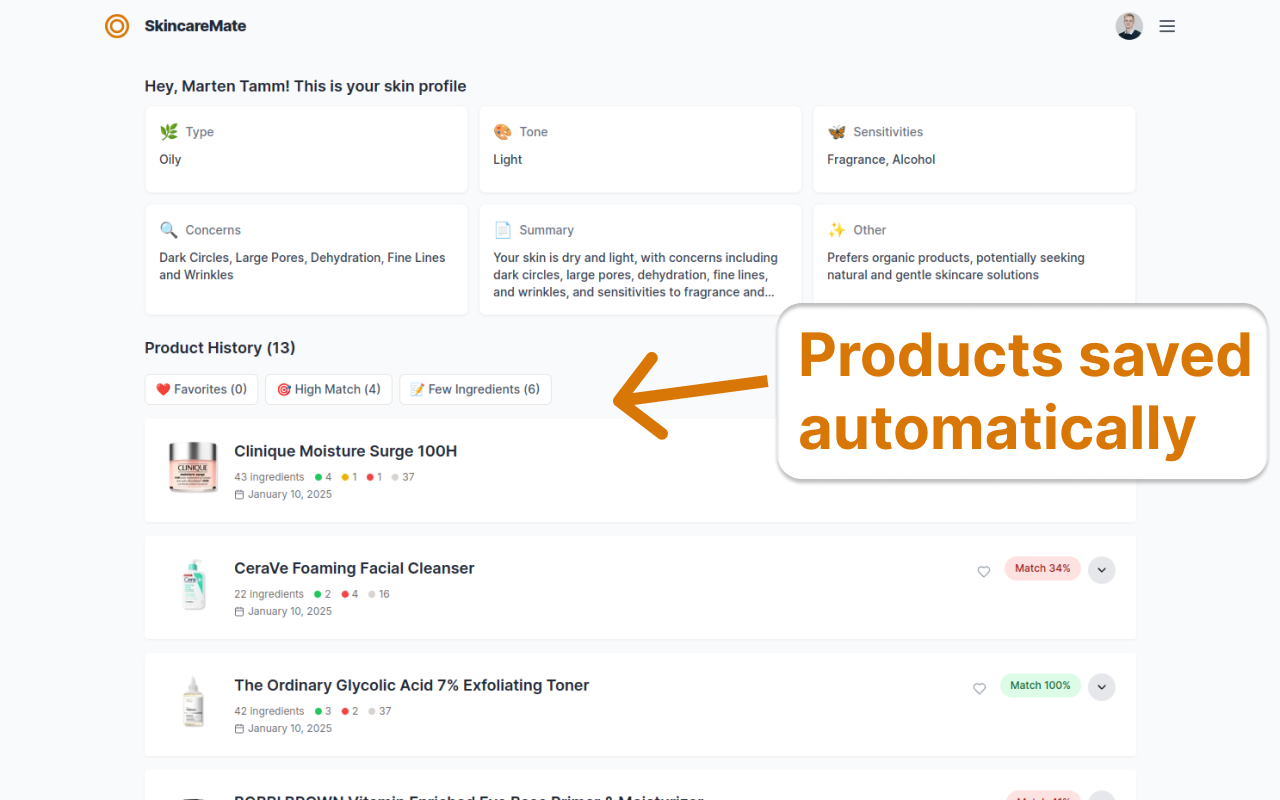
Task: Filter product history by Favorites (0)
Action: click(201, 389)
